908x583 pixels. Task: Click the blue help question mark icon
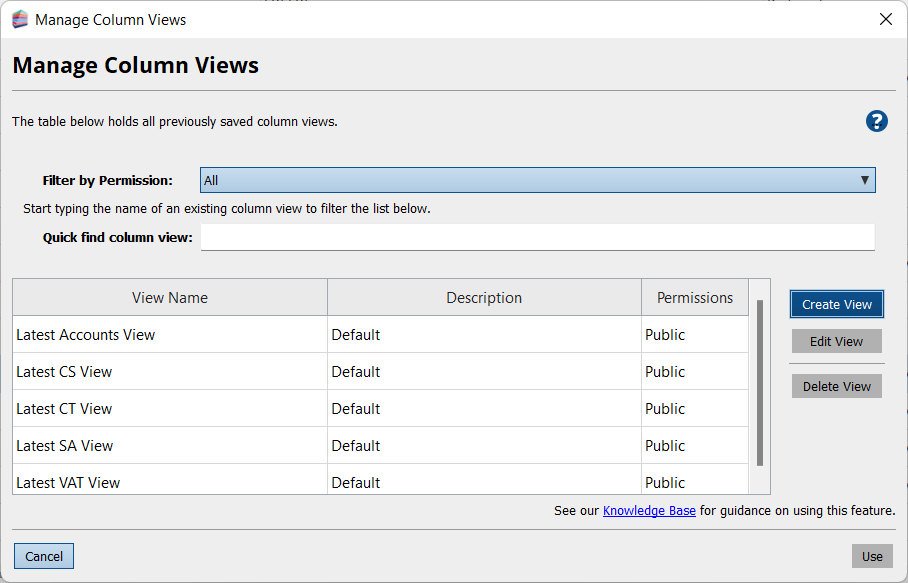(876, 121)
